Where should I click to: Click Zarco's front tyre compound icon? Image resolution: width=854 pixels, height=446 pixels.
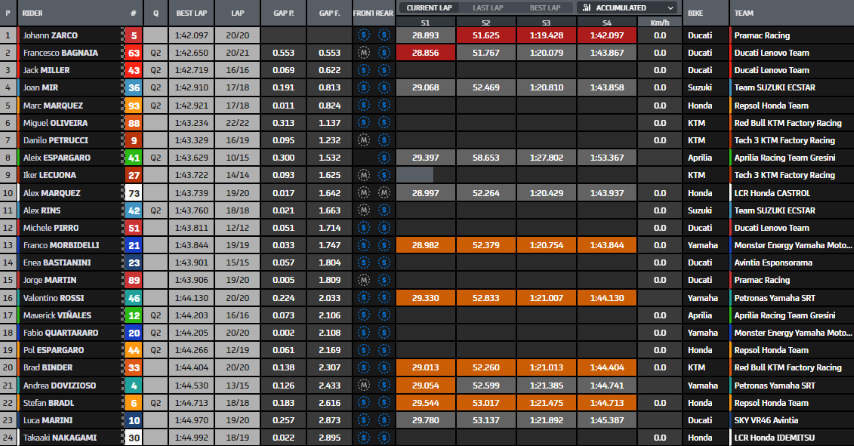[x=364, y=35]
